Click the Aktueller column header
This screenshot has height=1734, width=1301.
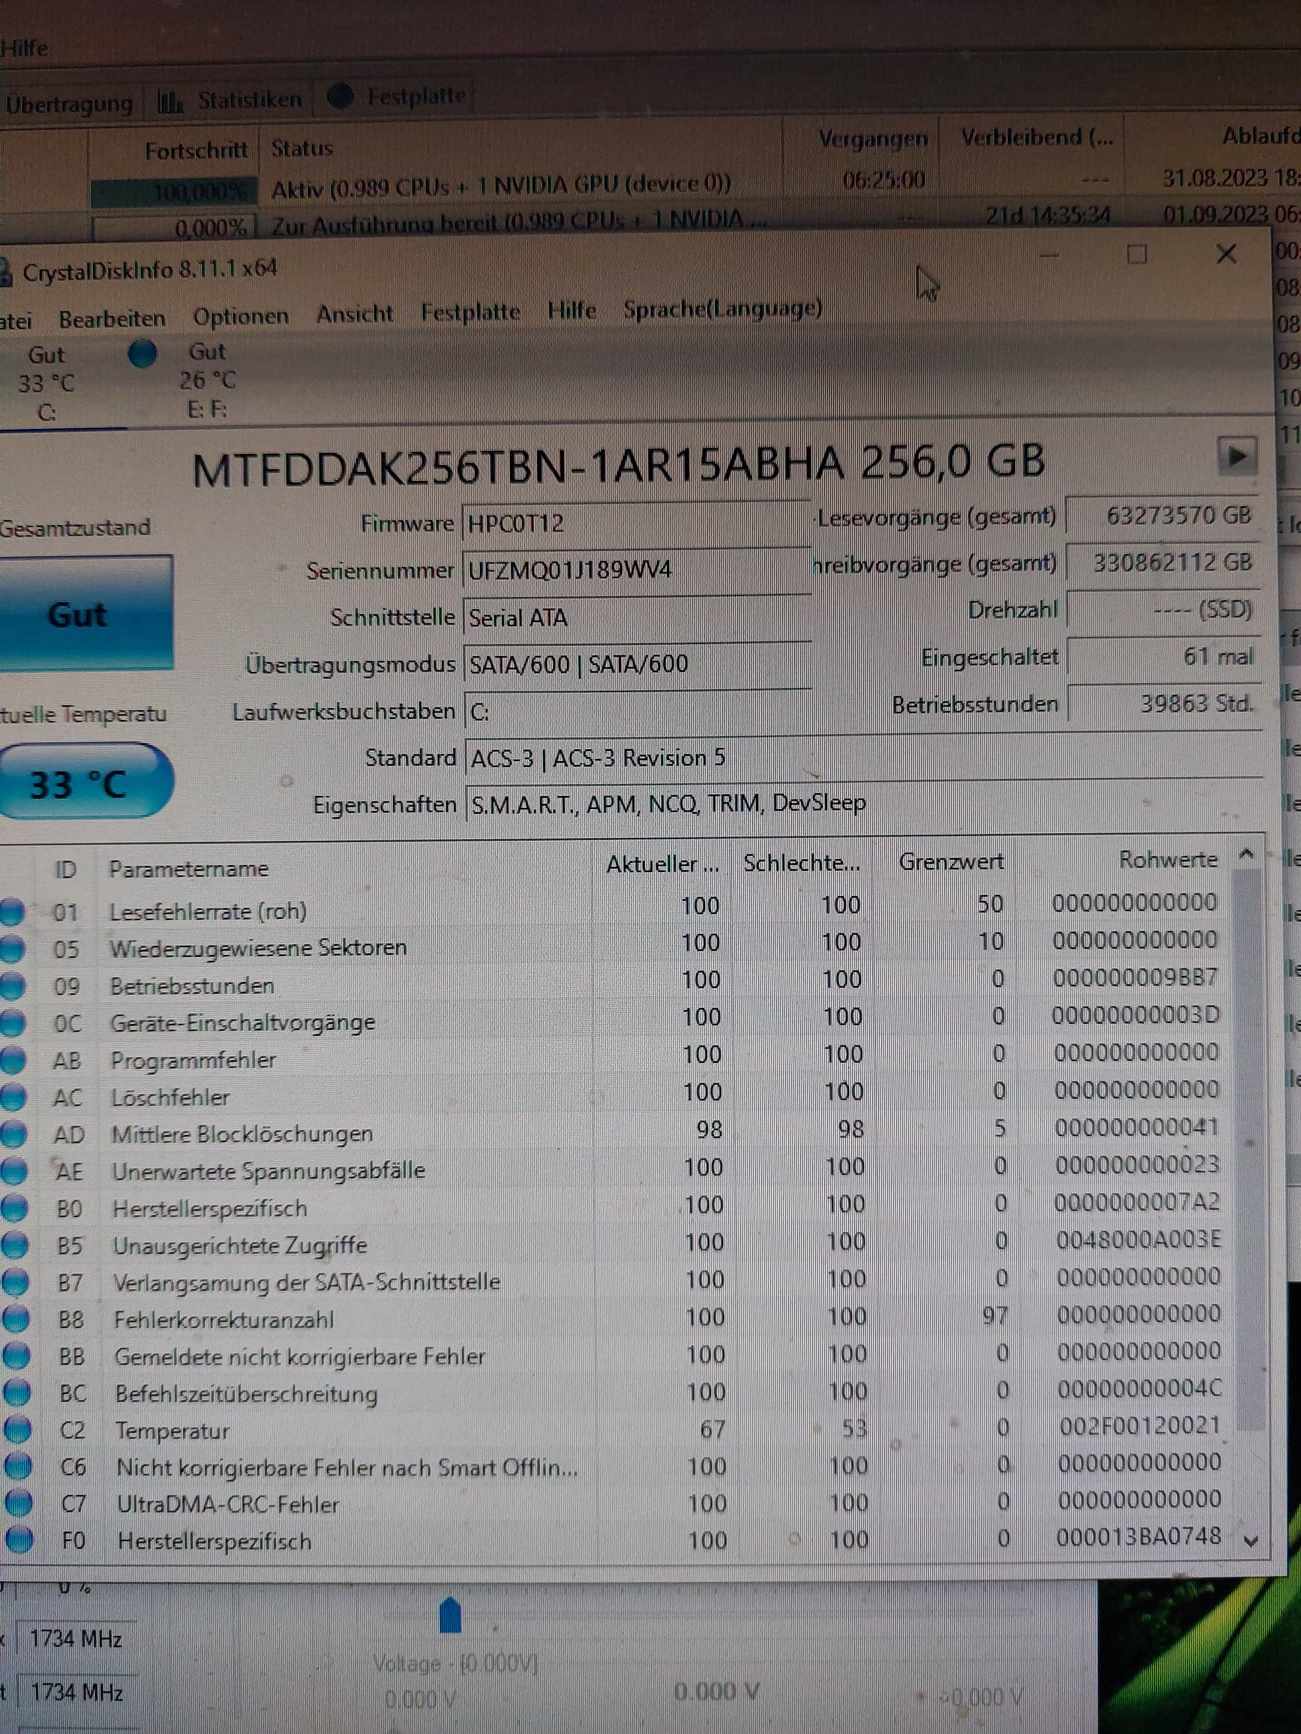(662, 864)
